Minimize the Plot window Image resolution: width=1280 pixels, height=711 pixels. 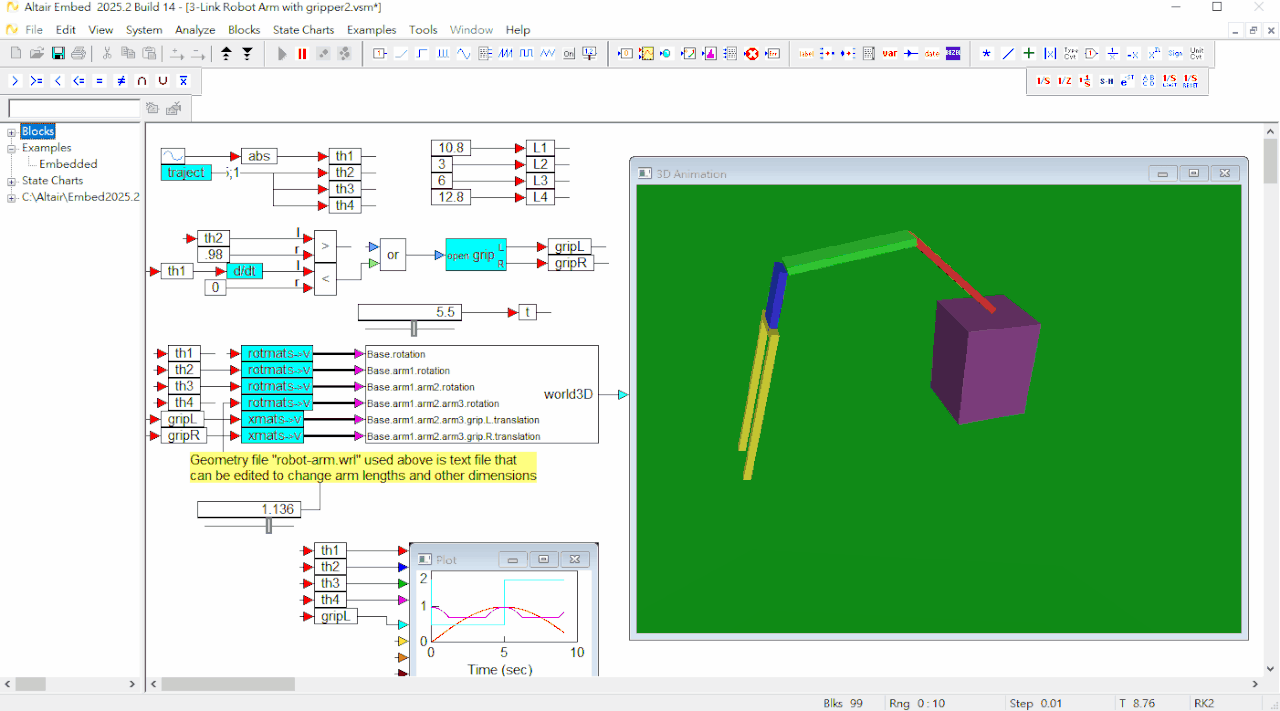[x=511, y=559]
